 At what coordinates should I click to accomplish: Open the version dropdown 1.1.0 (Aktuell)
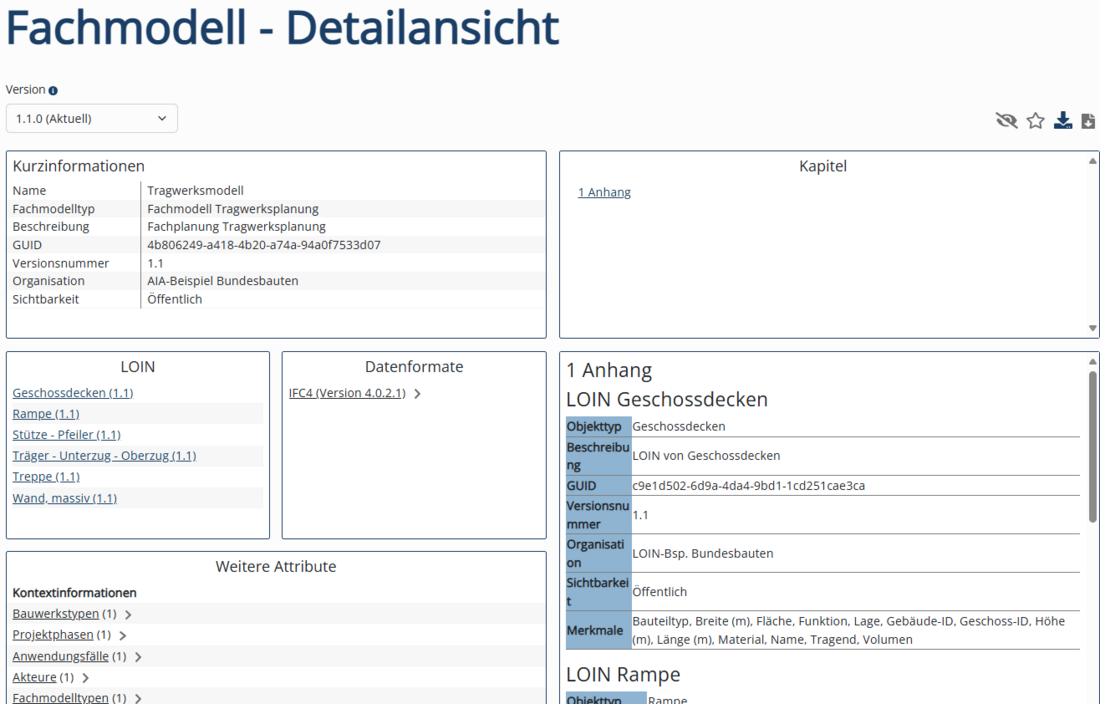click(x=92, y=119)
